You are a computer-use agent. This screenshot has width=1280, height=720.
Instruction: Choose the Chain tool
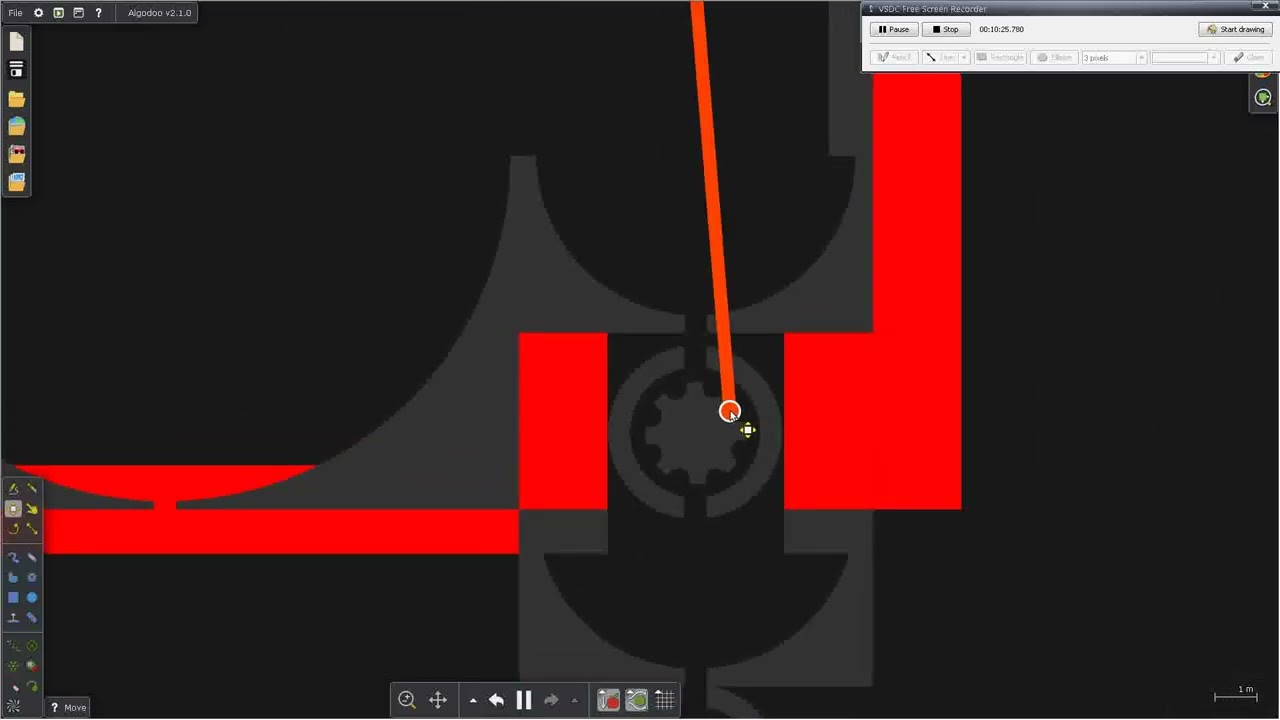click(x=32, y=618)
